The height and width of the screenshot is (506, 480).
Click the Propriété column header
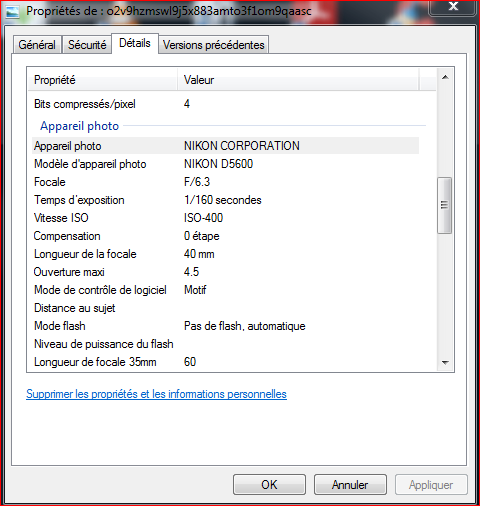[x=102, y=80]
